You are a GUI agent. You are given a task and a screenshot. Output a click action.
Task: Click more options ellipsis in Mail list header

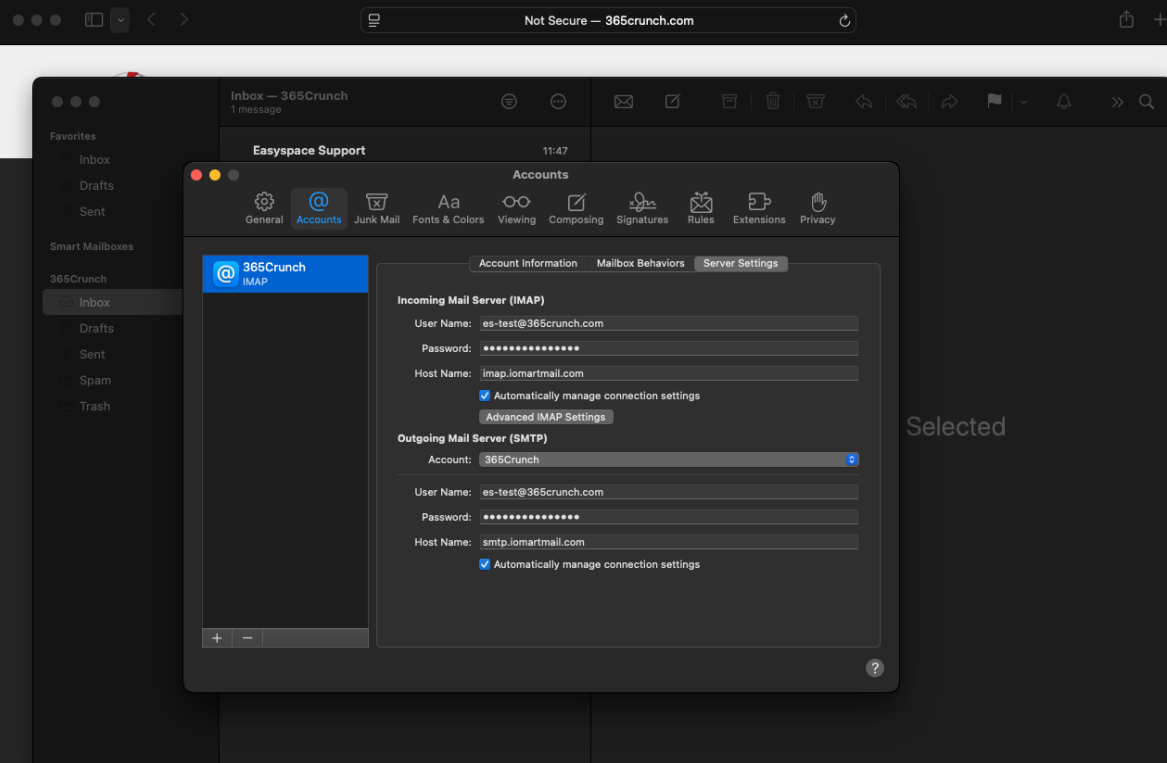point(558,101)
